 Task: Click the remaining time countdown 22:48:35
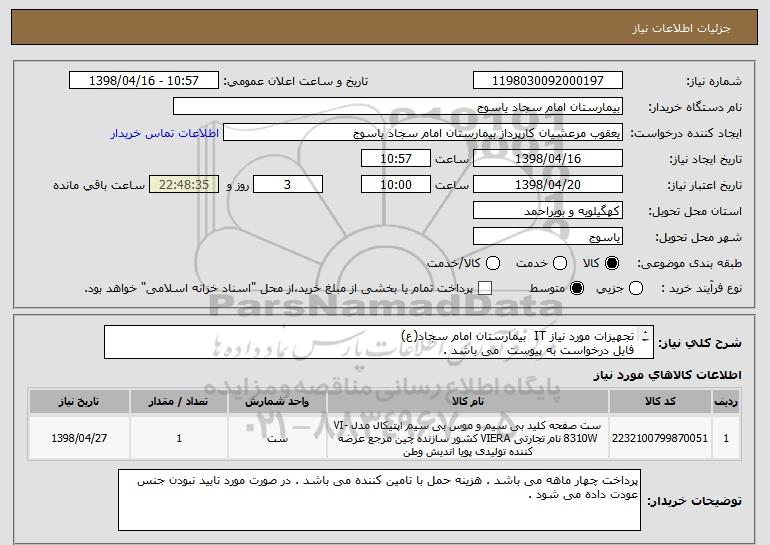click(x=184, y=185)
